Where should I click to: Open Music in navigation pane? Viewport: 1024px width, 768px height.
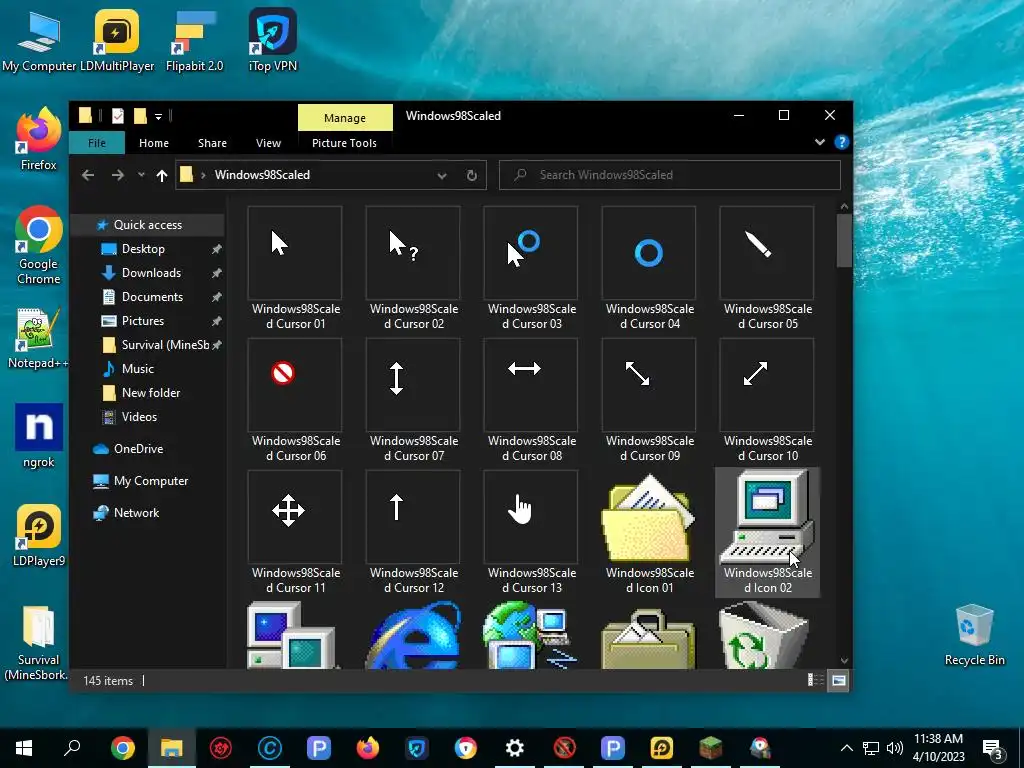pos(137,369)
